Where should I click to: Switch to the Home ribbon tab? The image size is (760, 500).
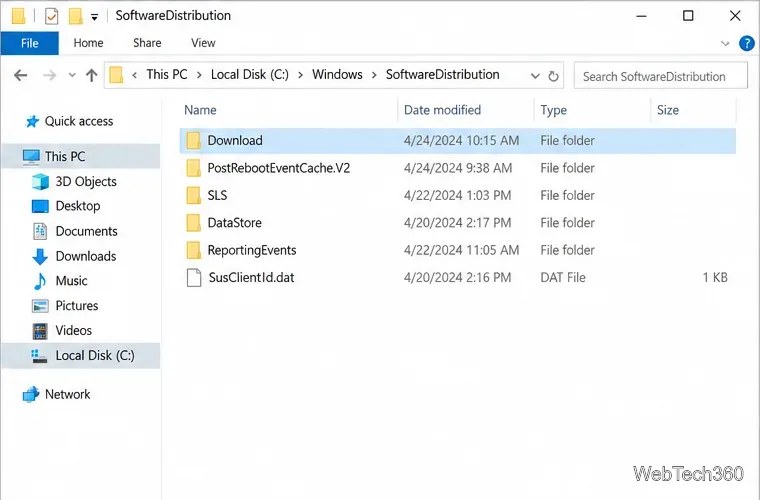(x=88, y=43)
